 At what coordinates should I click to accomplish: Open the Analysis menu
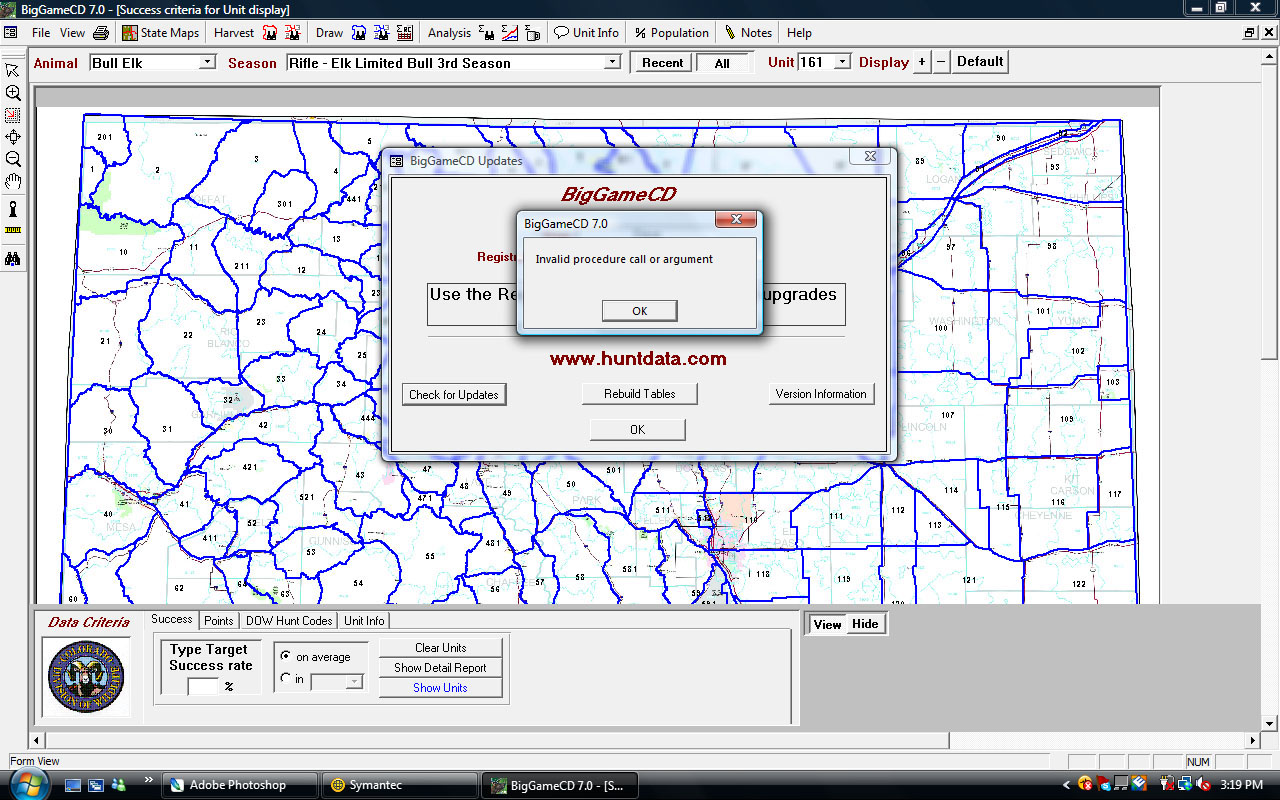[x=449, y=33]
